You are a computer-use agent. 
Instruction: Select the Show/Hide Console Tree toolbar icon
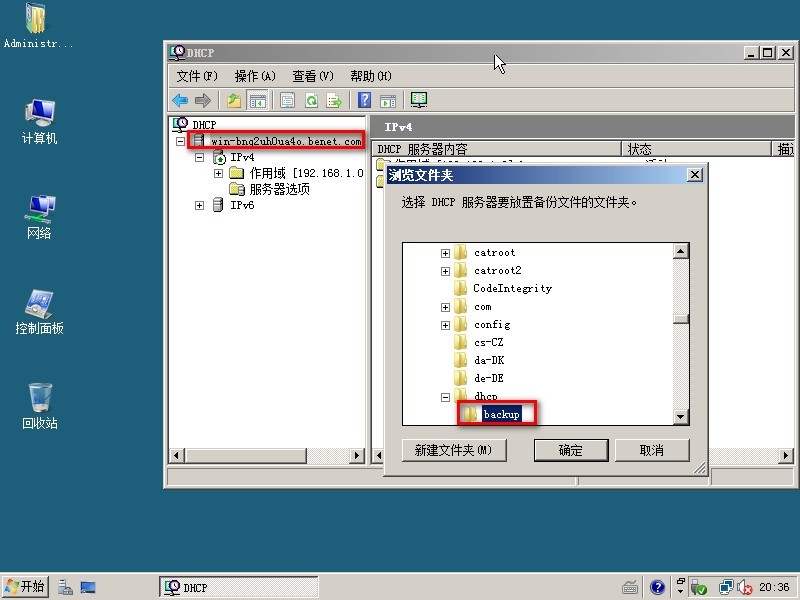tap(258, 99)
